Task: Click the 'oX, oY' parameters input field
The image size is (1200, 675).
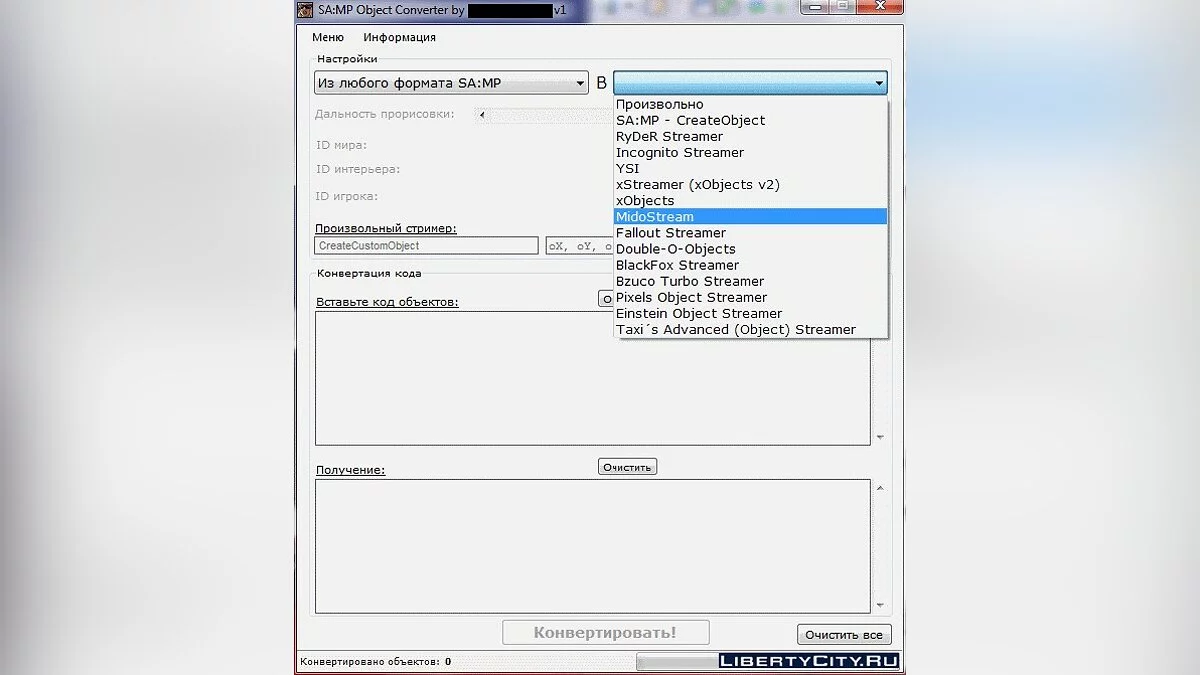Action: 578,246
